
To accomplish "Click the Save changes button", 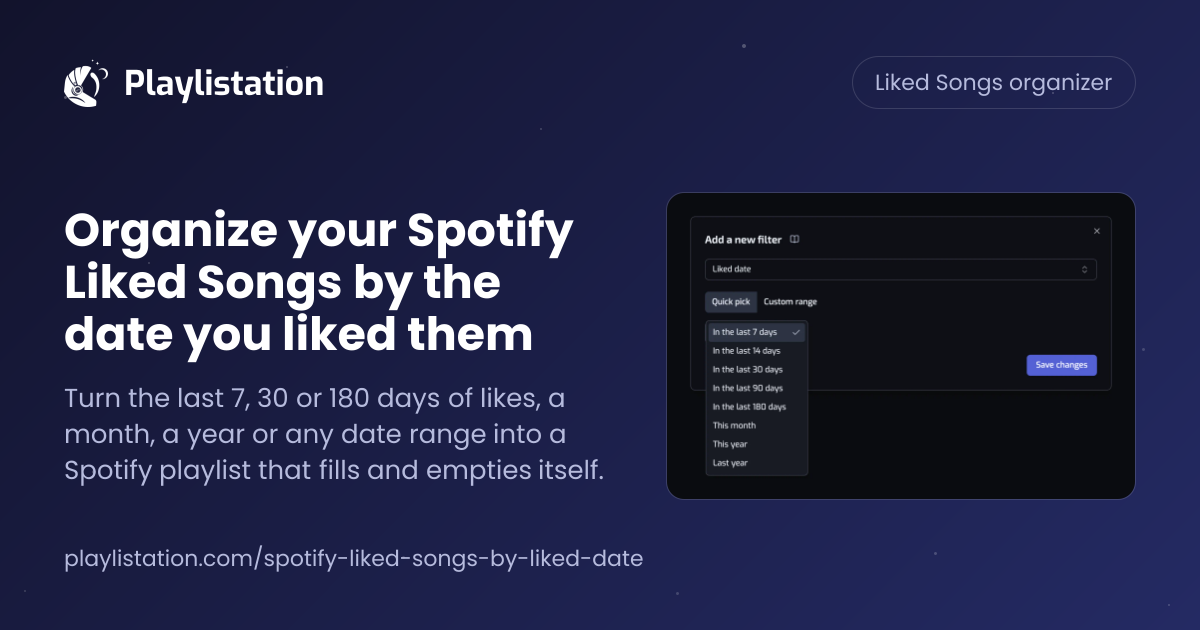I will pyautogui.click(x=1061, y=365).
